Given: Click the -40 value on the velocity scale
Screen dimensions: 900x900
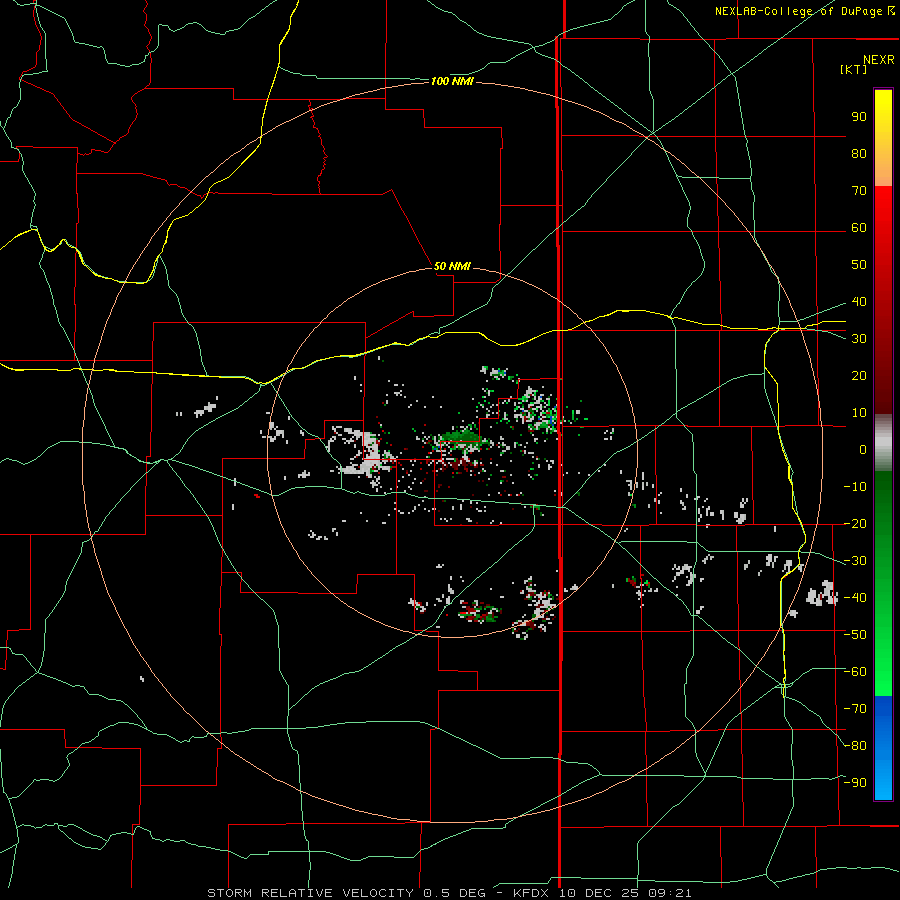Looking at the screenshot, I should coord(855,598).
